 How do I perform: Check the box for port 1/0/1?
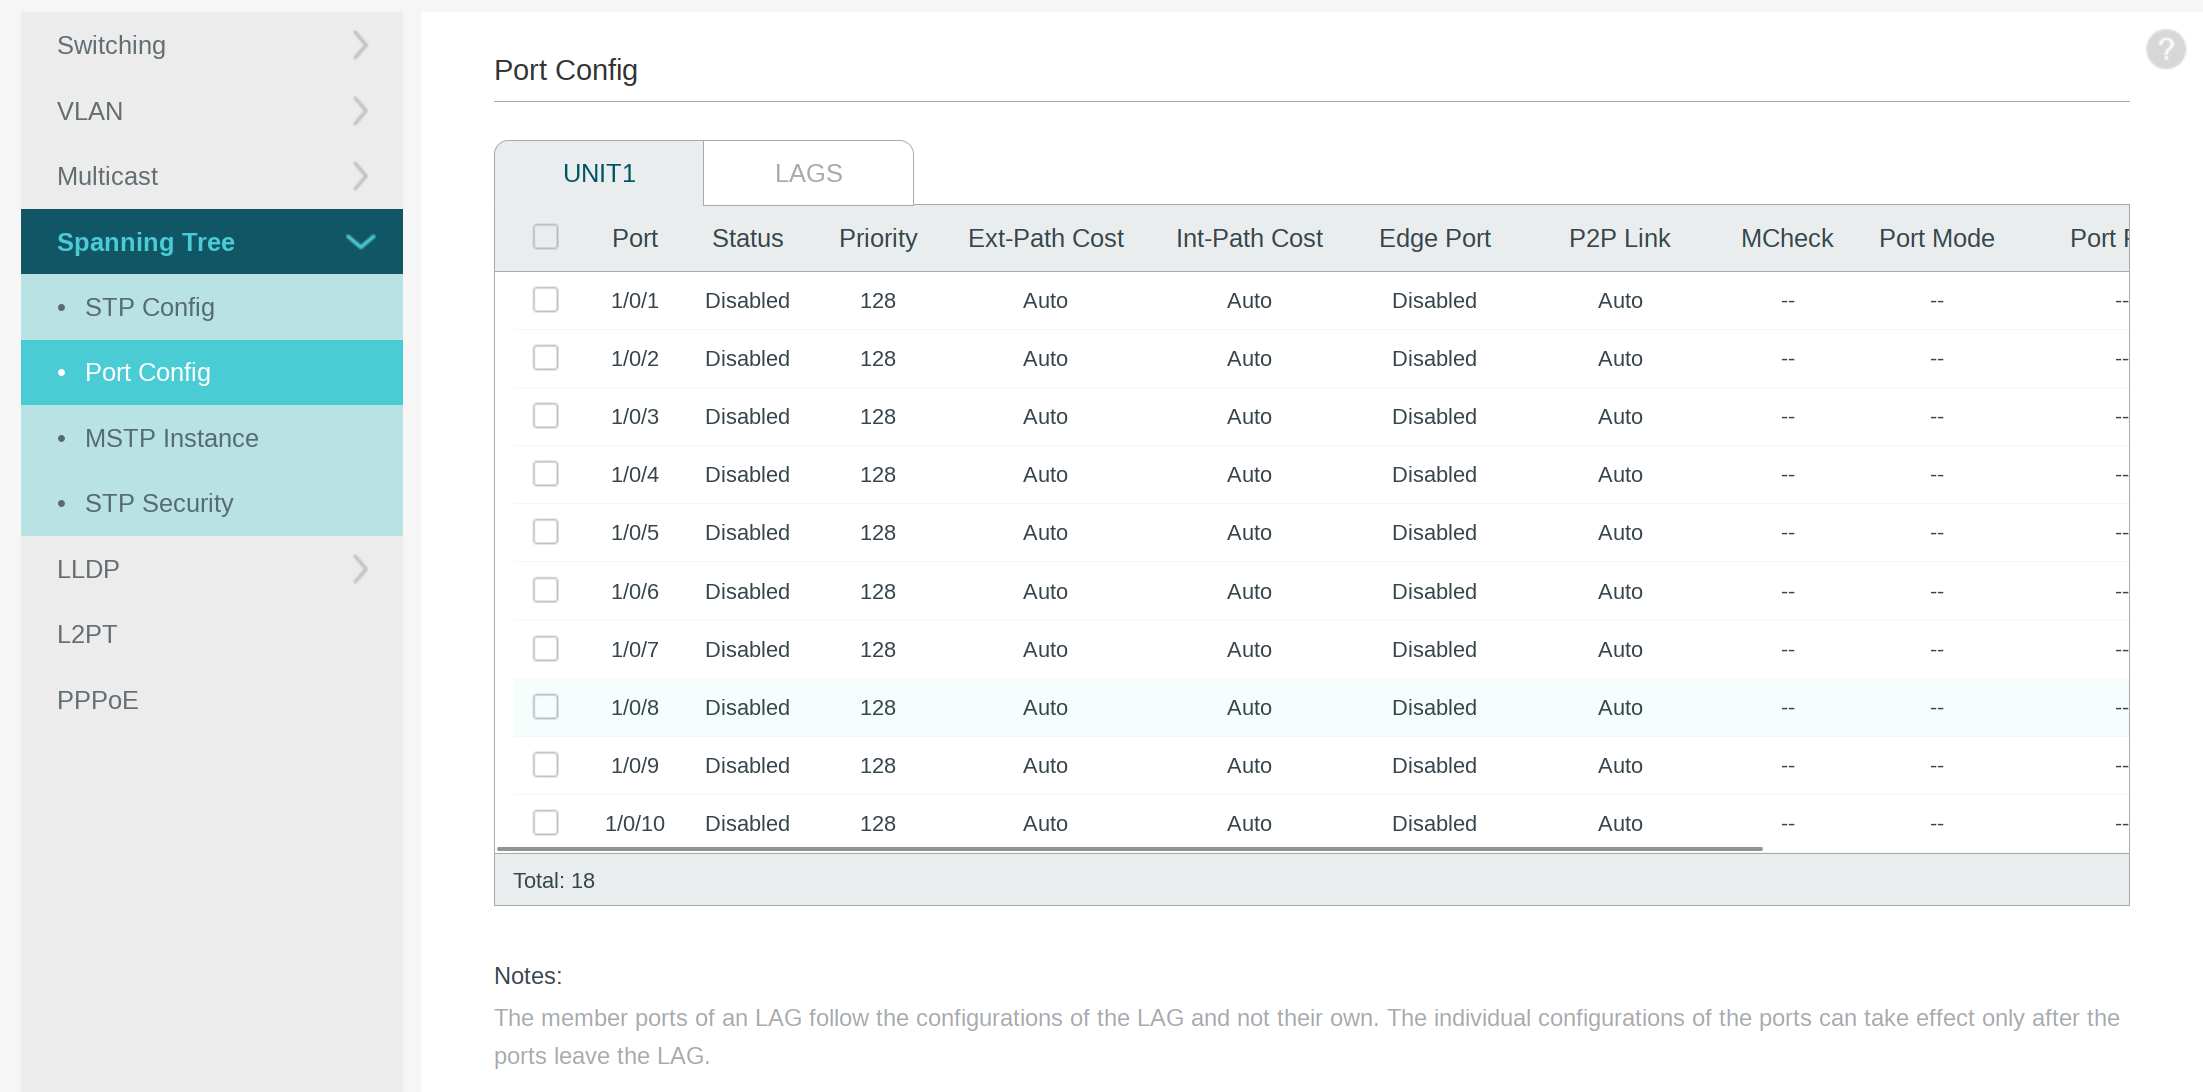point(546,300)
